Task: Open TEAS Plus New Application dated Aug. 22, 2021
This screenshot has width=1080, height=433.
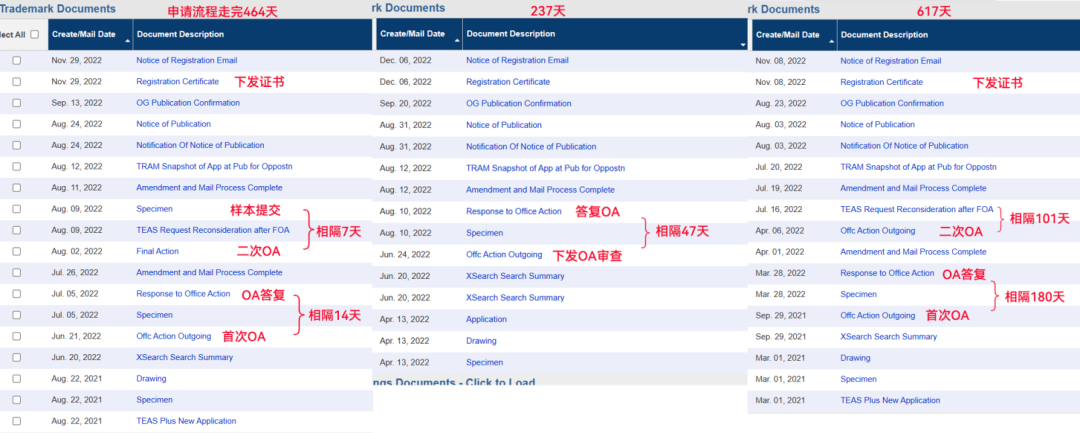Action: pyautogui.click(x=186, y=421)
